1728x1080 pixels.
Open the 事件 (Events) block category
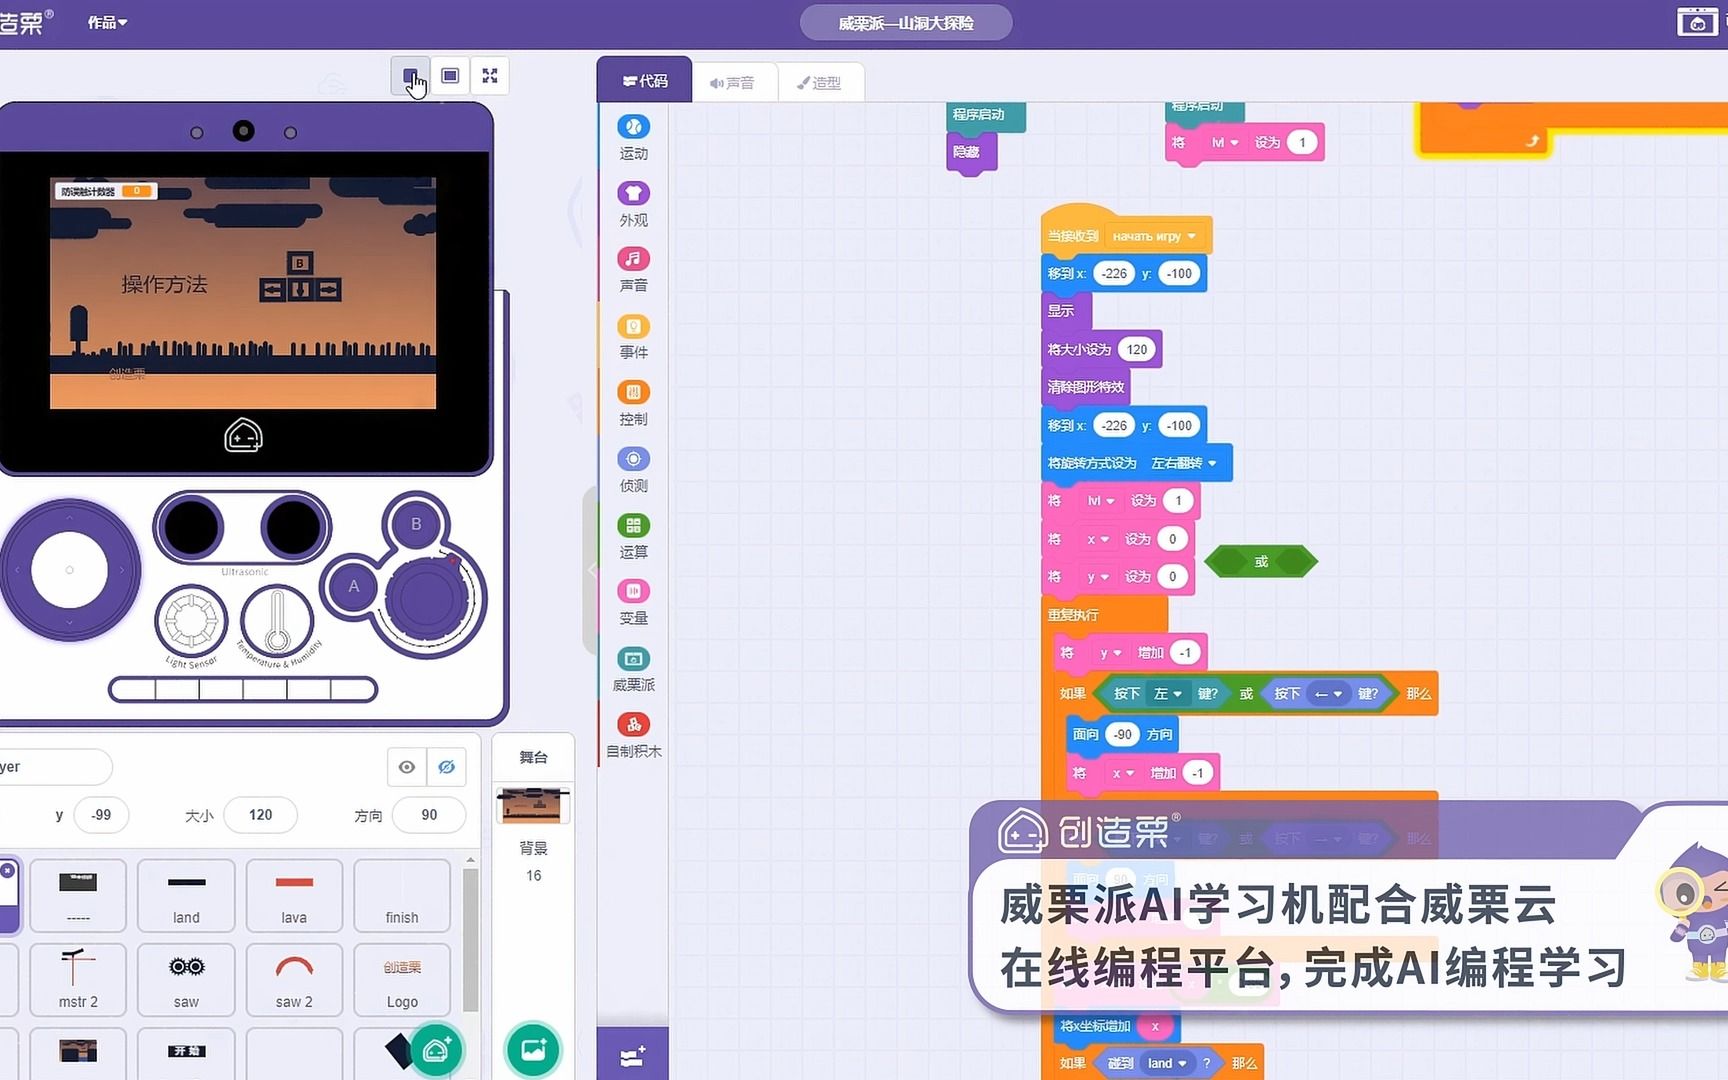point(633,337)
